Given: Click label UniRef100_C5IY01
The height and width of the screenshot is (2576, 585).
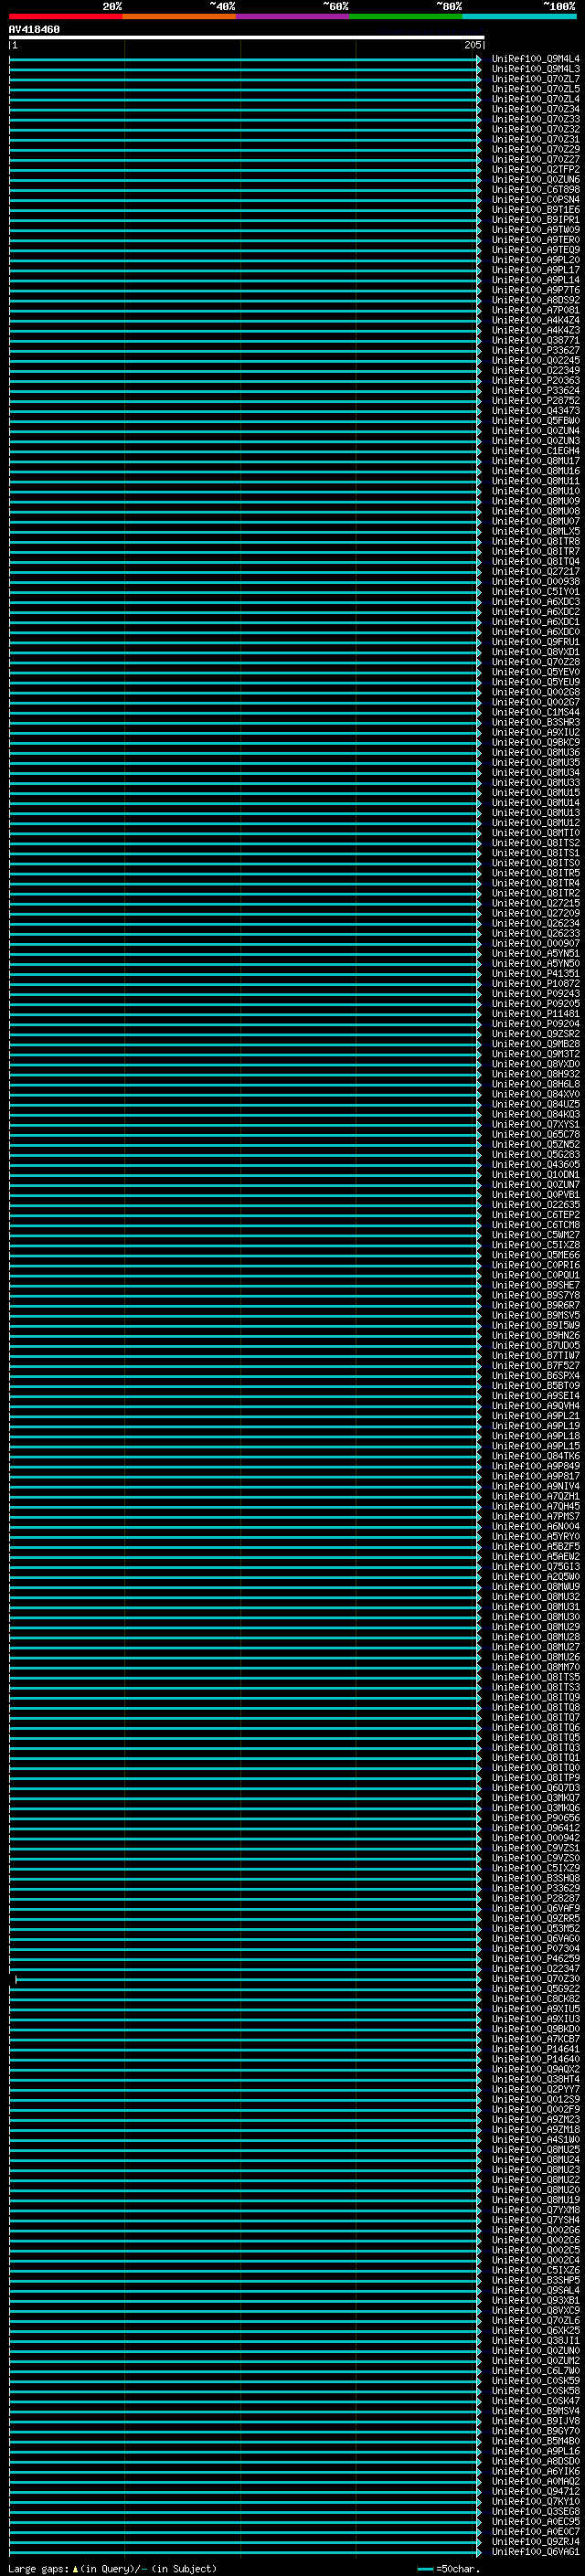Looking at the screenshot, I should tap(536, 591).
